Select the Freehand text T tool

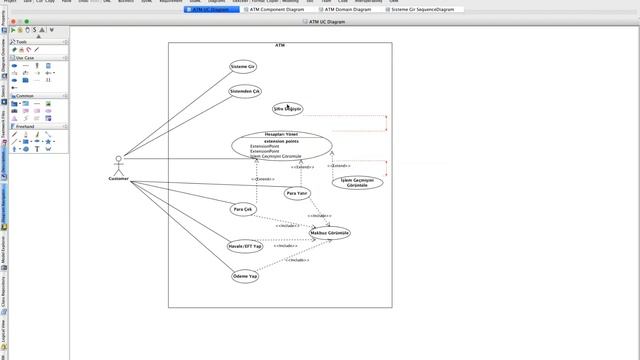(37, 149)
